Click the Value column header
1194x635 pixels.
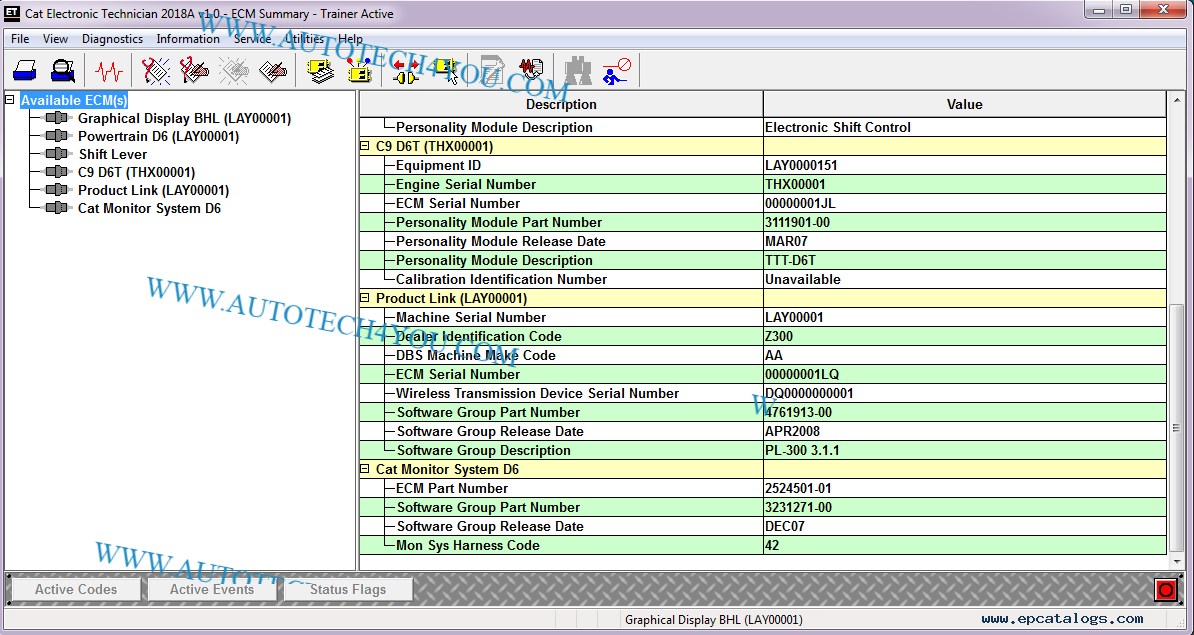964,104
